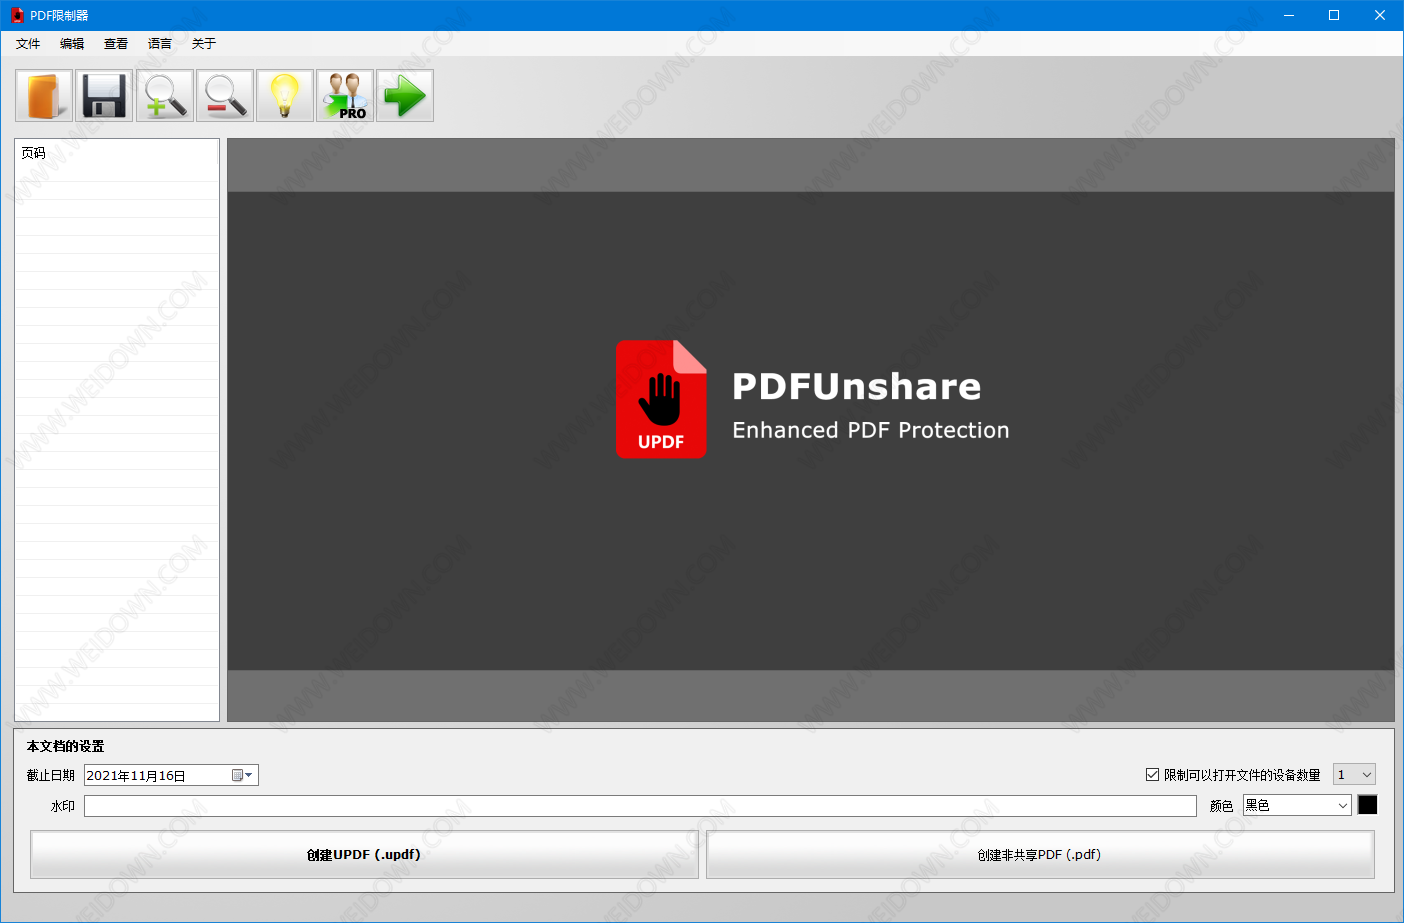
Task: Maximize the PDF限制器 window
Action: pyautogui.click(x=1334, y=15)
